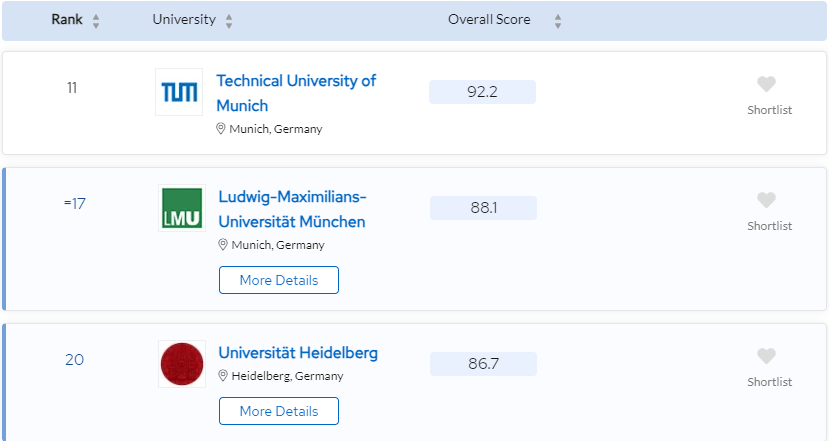Click the location pin beside Heidelberg, Germany

click(x=223, y=376)
